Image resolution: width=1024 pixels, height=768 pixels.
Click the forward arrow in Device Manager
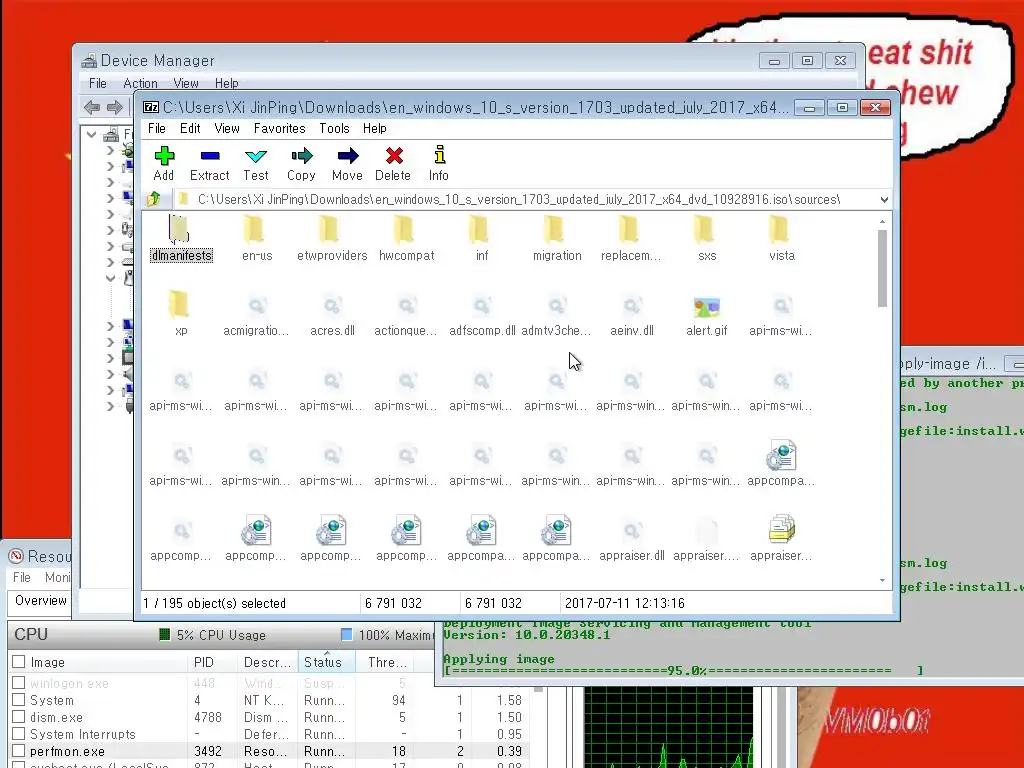(114, 107)
